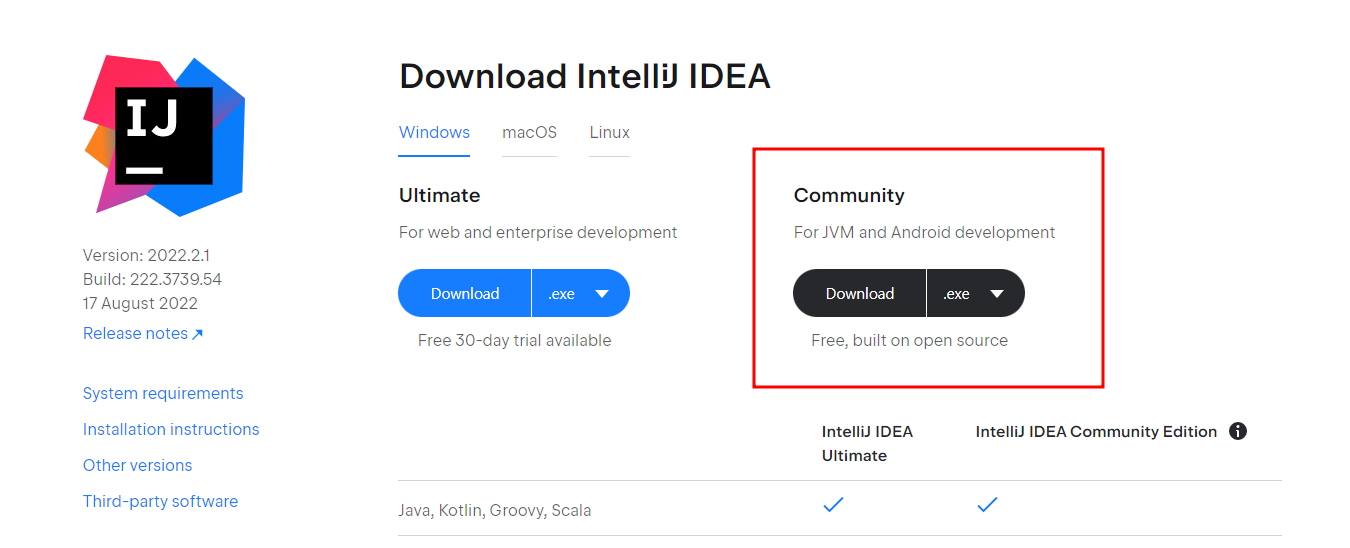Click the Build: 222.3739.54 text
This screenshot has width=1350, height=548.
pos(152,279)
